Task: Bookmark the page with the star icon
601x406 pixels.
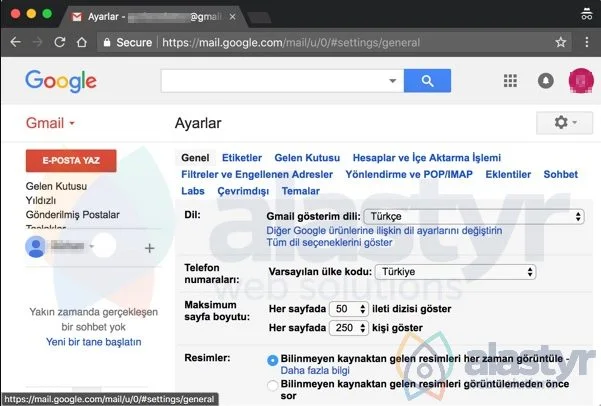Action: (561, 42)
